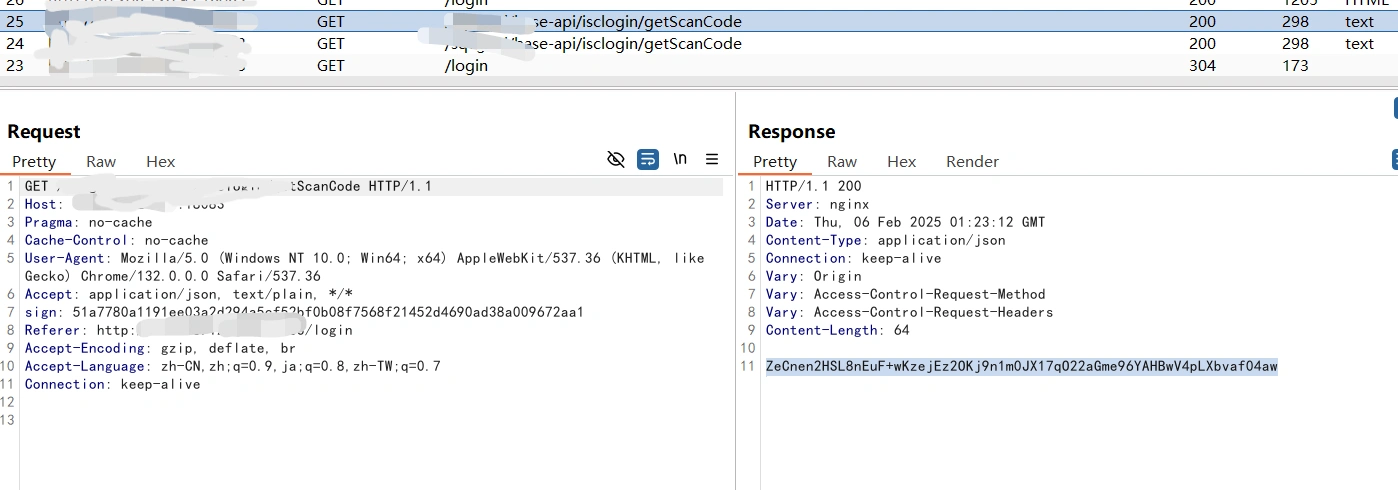Open the Request Hex tab
The height and width of the screenshot is (490, 1398).
pos(160,162)
